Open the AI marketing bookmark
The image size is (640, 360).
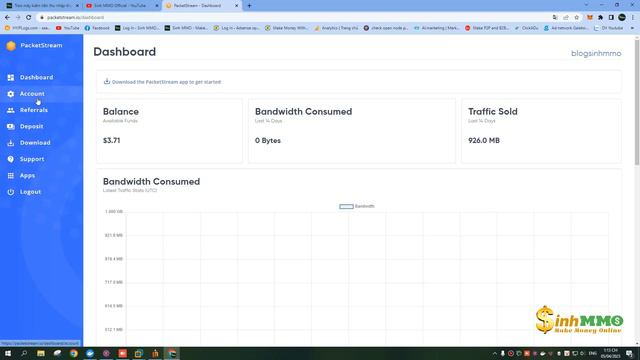coord(437,28)
